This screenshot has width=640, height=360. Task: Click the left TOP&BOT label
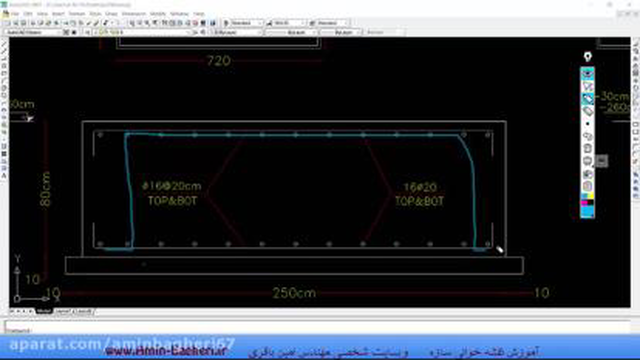click(x=172, y=201)
